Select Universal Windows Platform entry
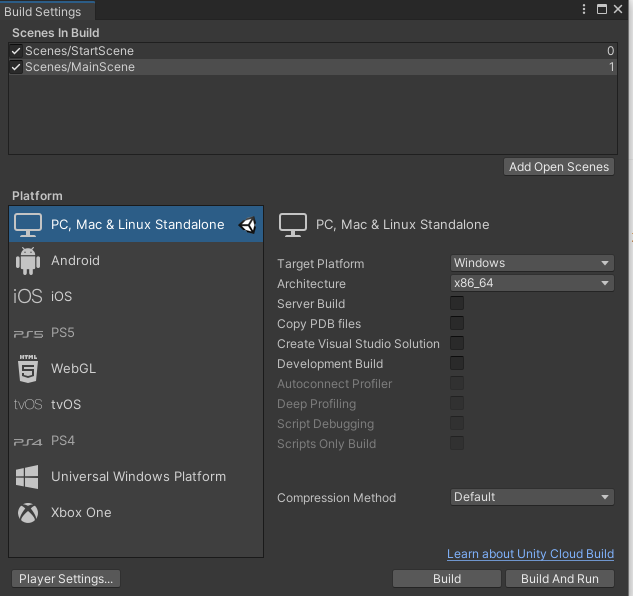633x596 pixels. click(136, 476)
